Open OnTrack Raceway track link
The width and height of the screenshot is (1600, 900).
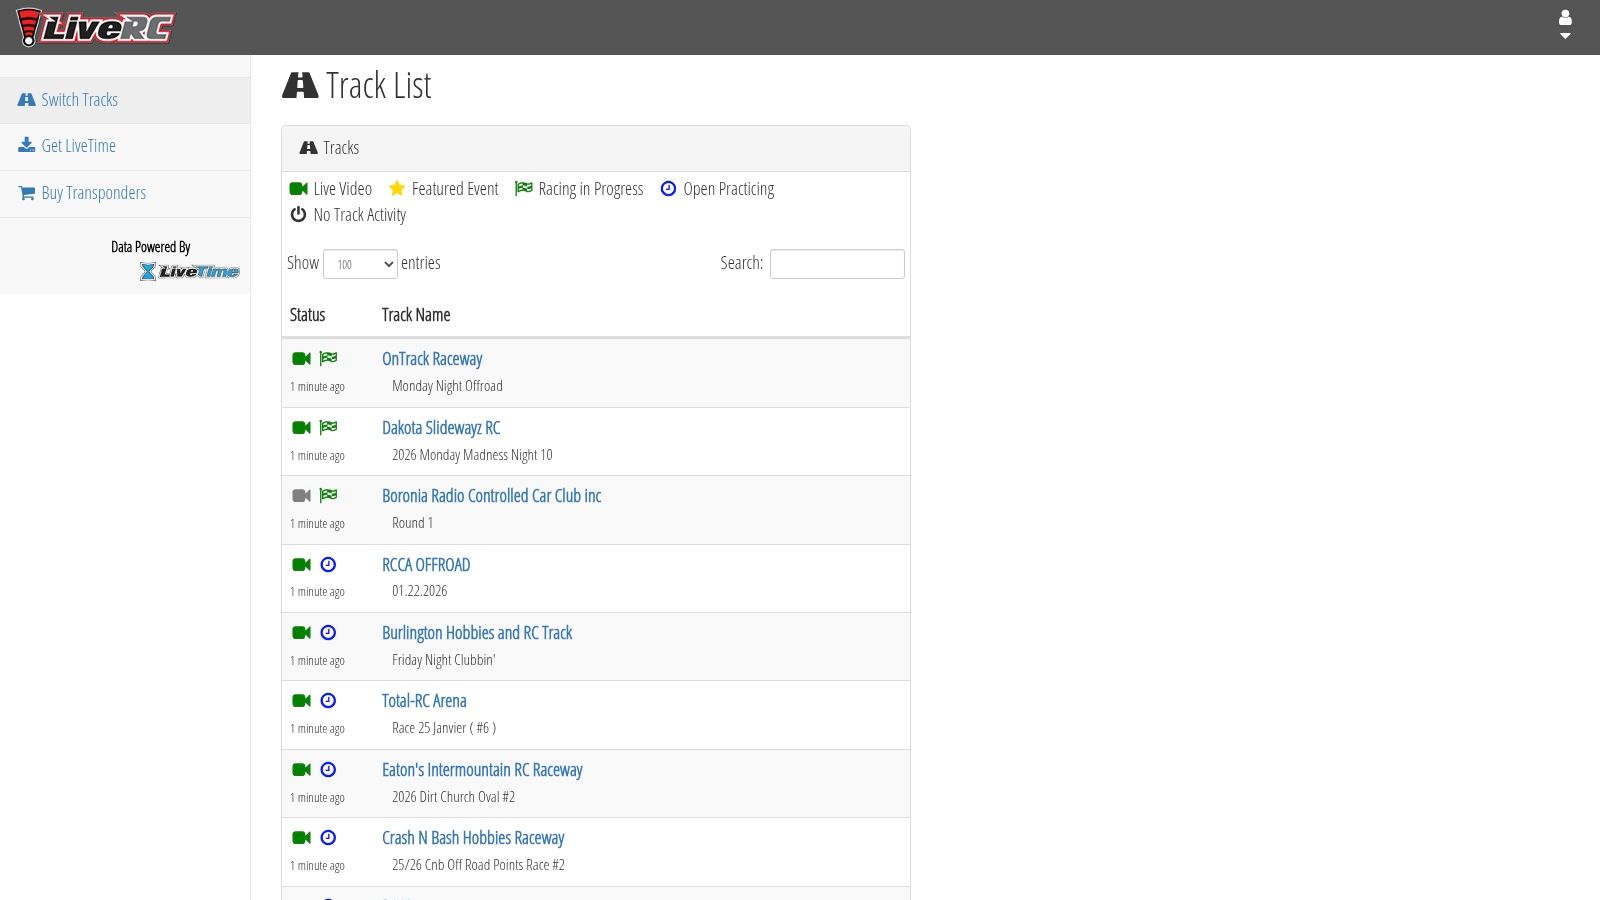(x=432, y=359)
